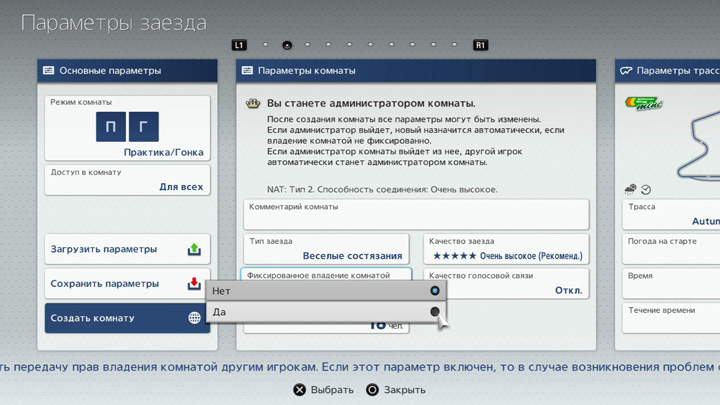
Task: Click the globe icon on Создать комнату
Action: [194, 318]
